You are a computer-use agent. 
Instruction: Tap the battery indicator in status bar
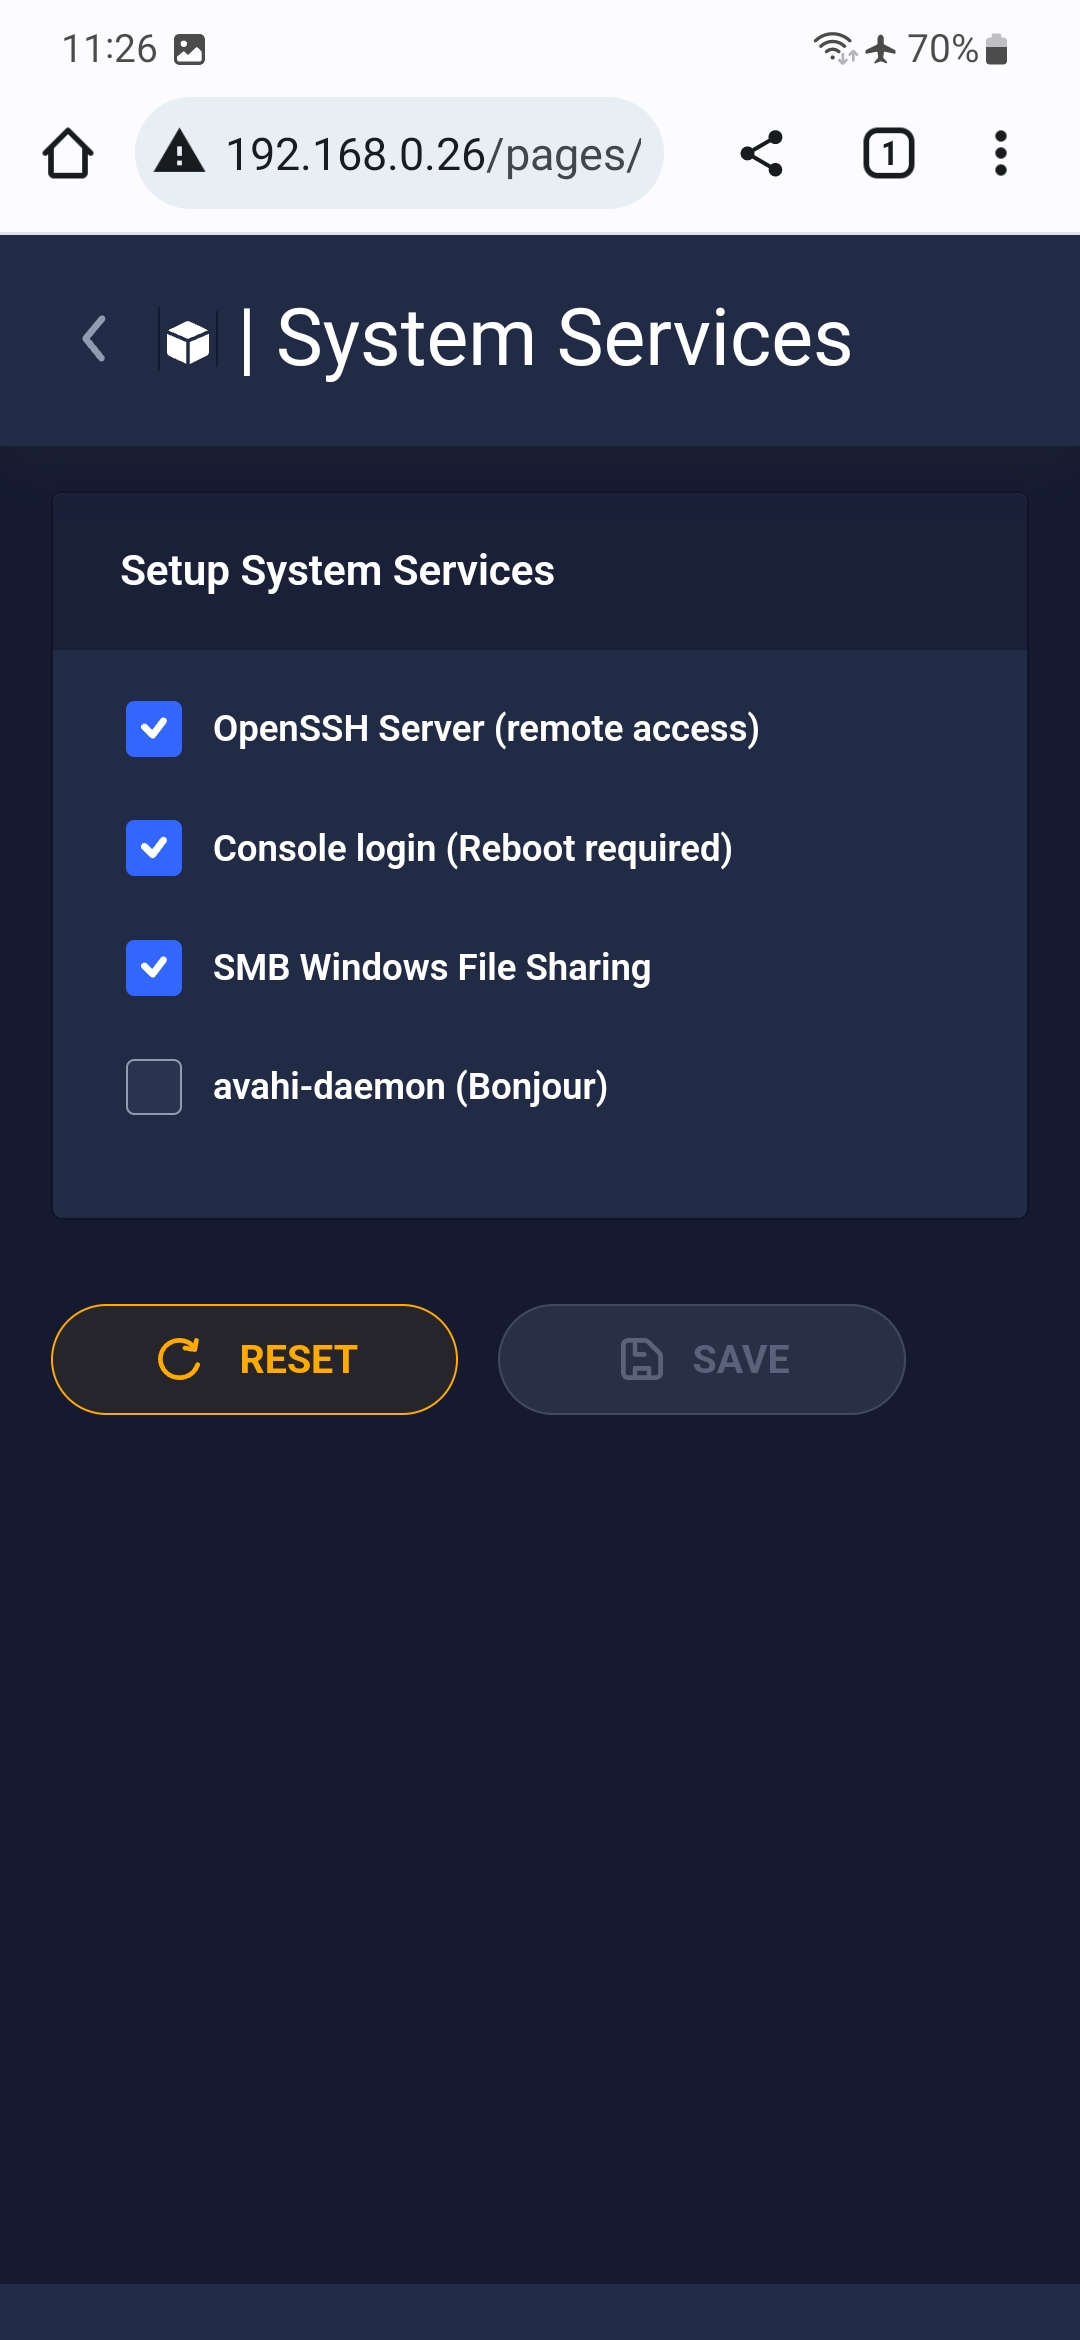pyautogui.click(x=996, y=49)
